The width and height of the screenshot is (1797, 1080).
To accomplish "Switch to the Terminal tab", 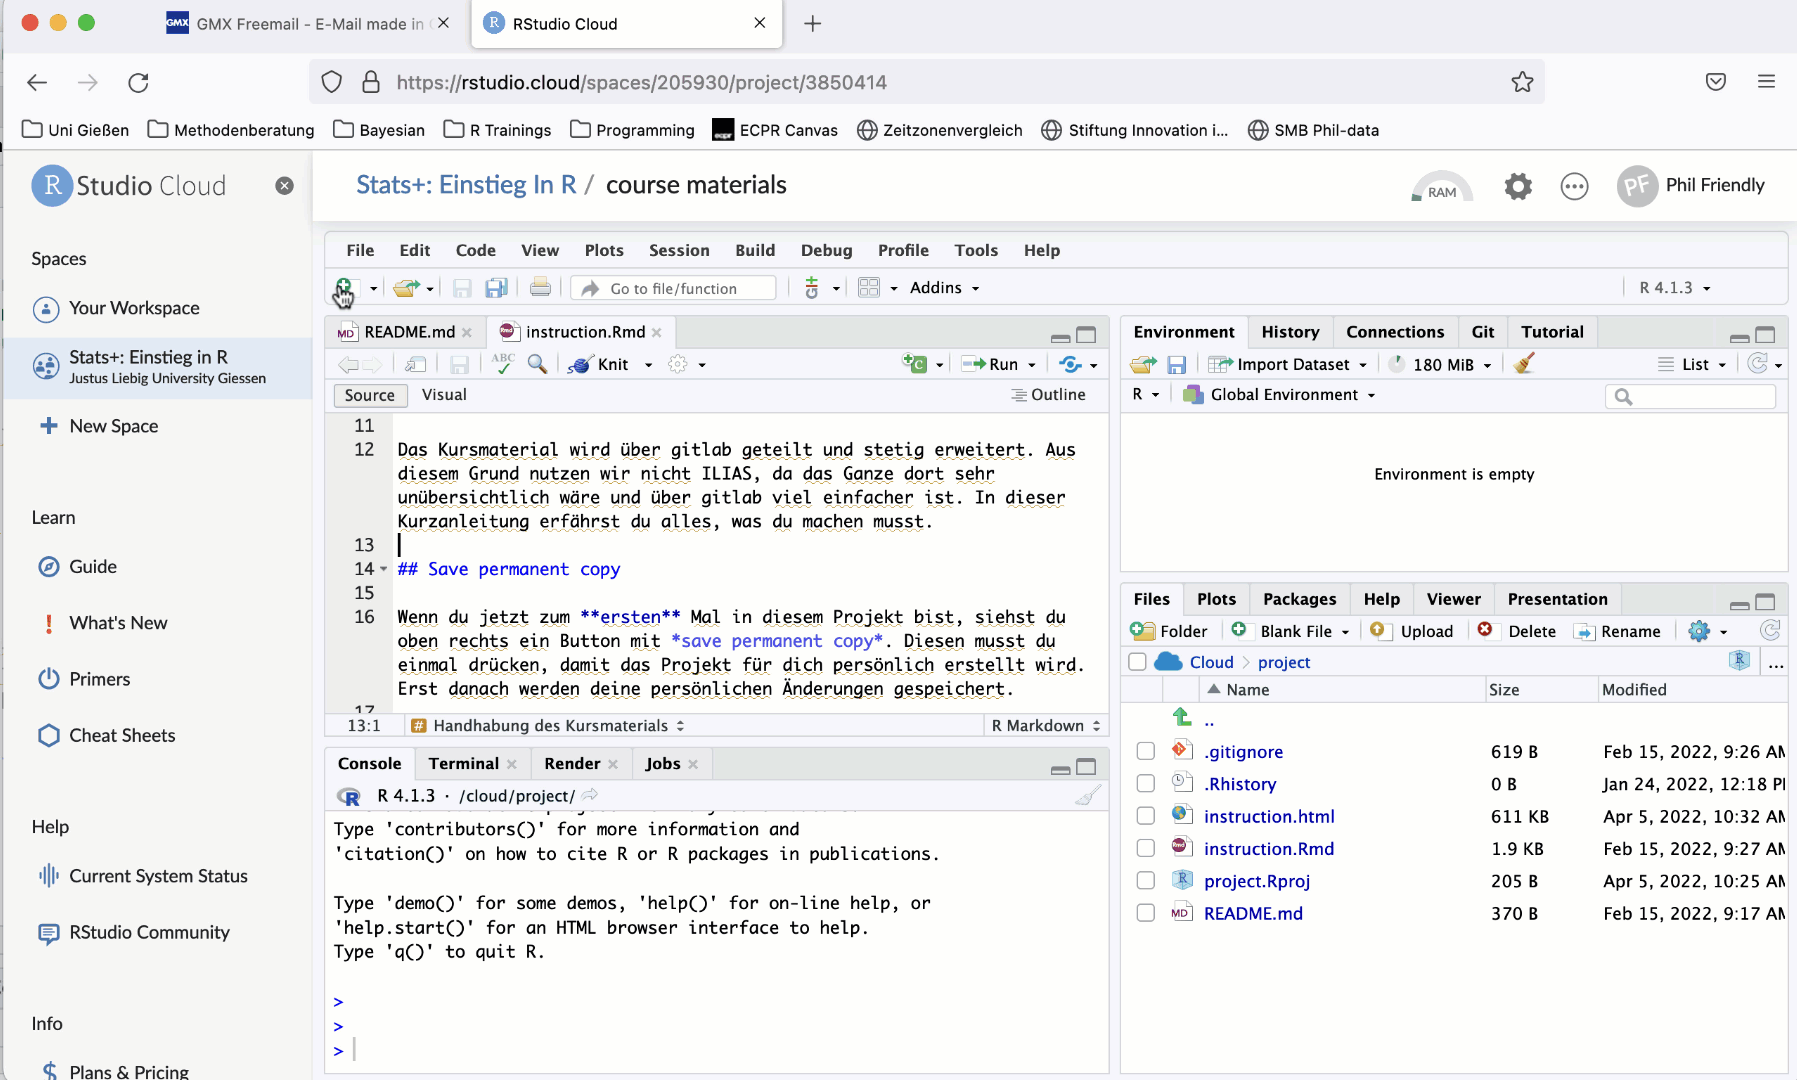I will tap(463, 764).
